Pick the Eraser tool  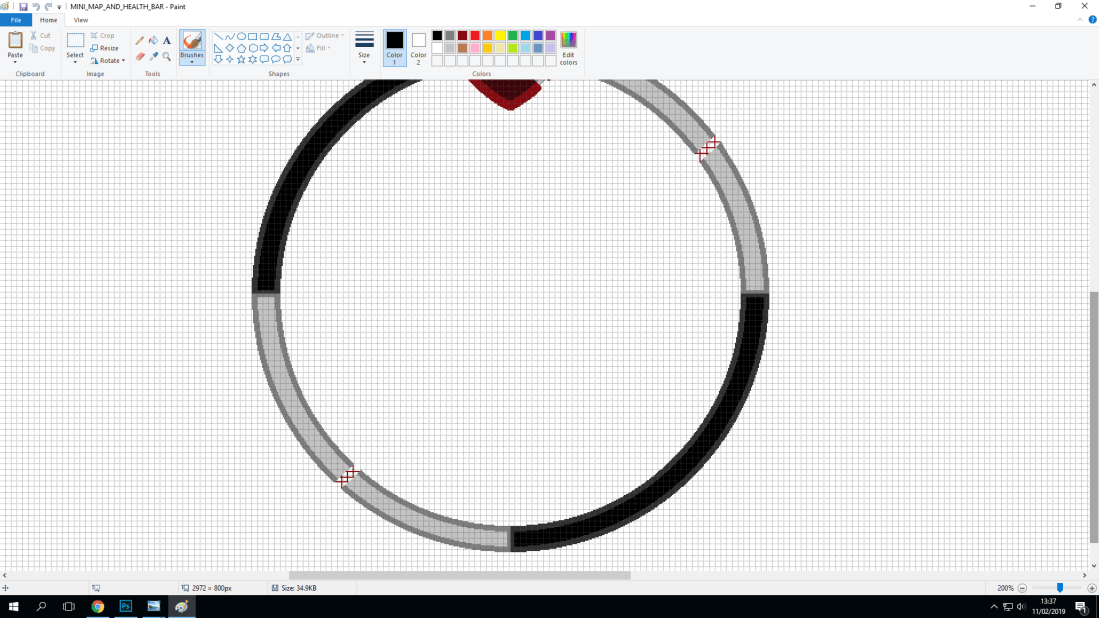[x=140, y=56]
